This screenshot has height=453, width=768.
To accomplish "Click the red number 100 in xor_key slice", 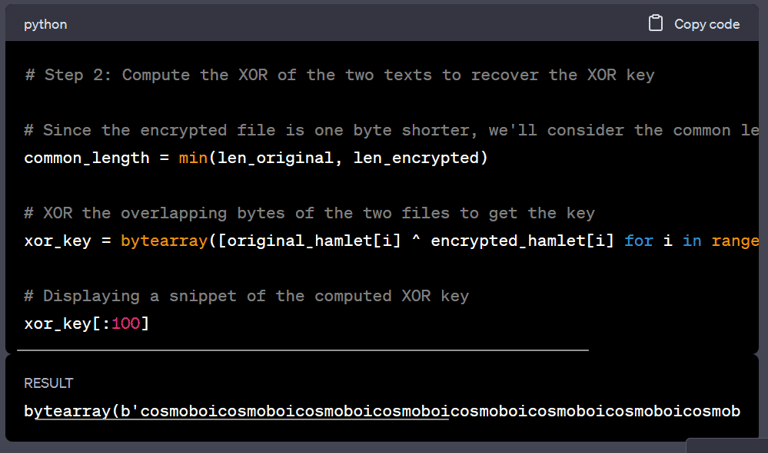I will point(126,324).
